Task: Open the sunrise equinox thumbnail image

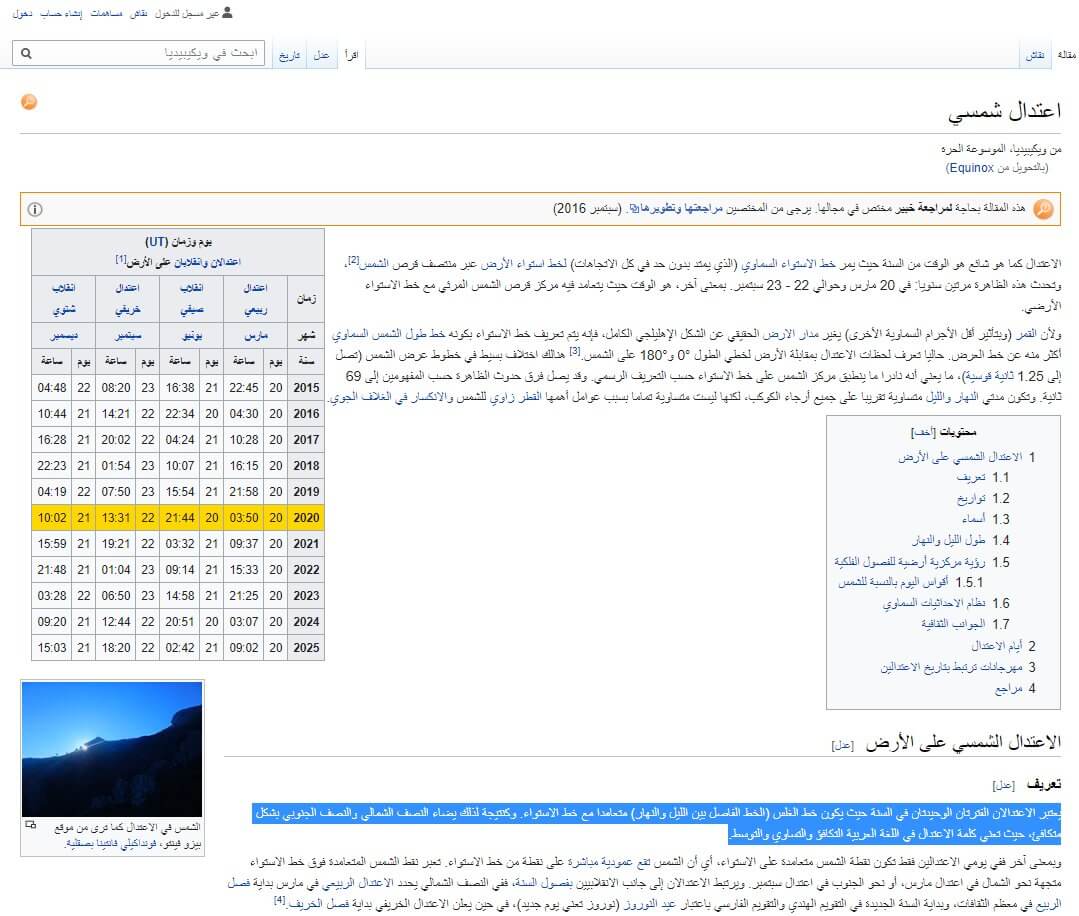Action: coord(112,749)
